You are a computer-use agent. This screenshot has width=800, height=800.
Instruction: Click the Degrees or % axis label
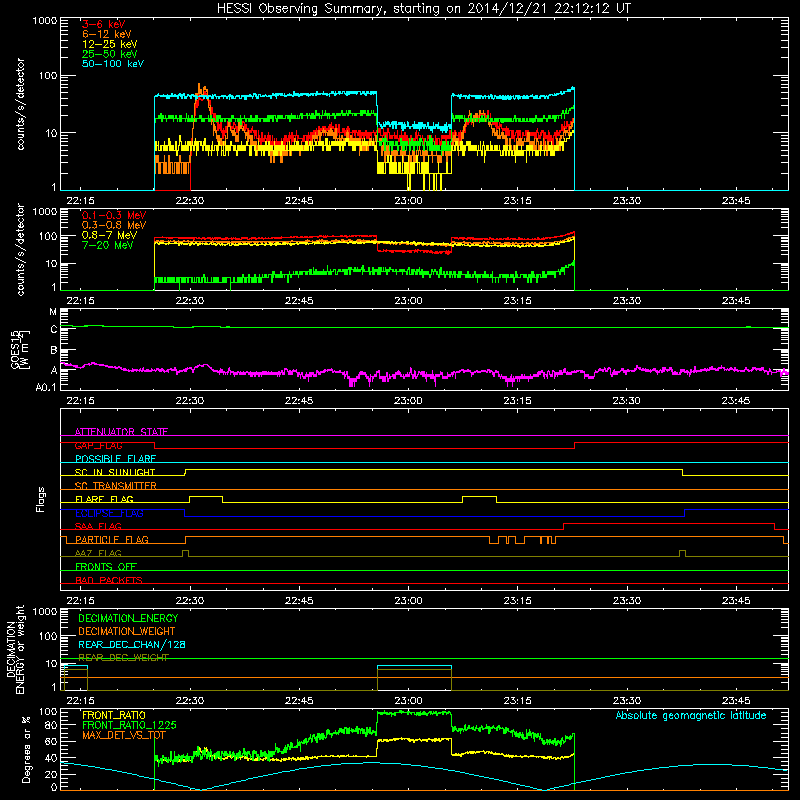tap(26, 750)
